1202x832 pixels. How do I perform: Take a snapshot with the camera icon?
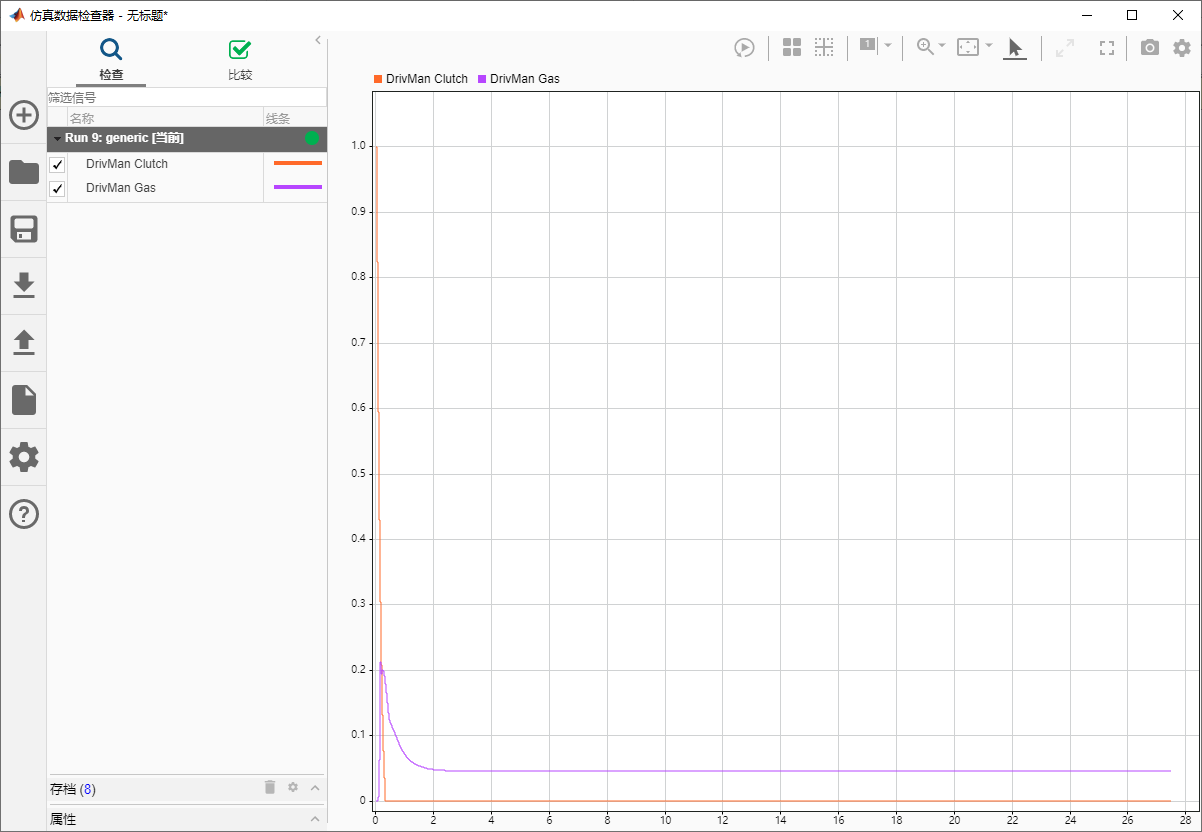pyautogui.click(x=1150, y=47)
